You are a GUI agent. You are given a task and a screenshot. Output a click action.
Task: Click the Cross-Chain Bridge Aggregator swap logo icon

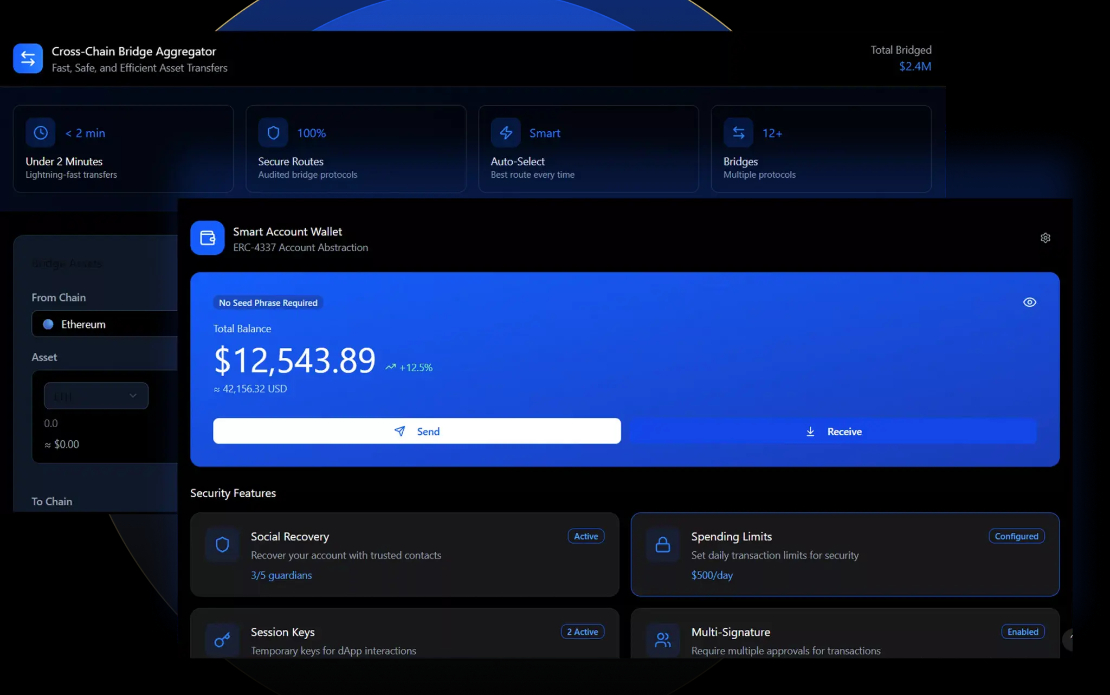(x=28, y=59)
